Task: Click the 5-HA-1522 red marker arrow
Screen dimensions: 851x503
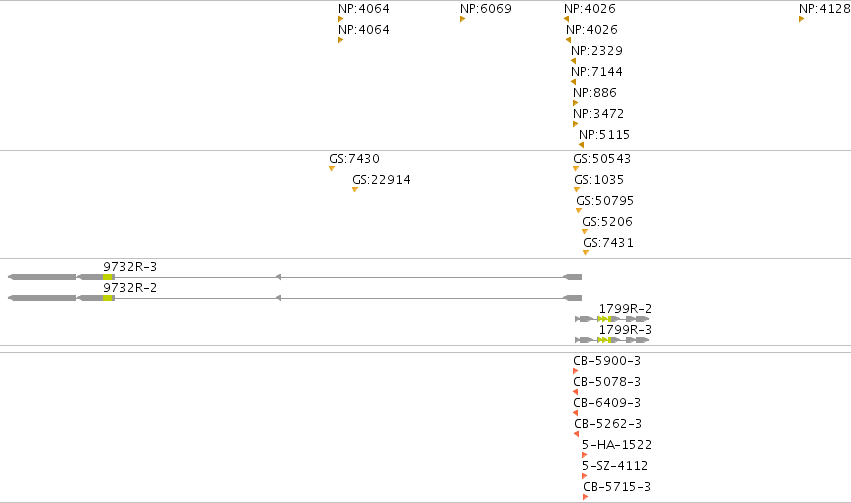Action: tap(585, 455)
